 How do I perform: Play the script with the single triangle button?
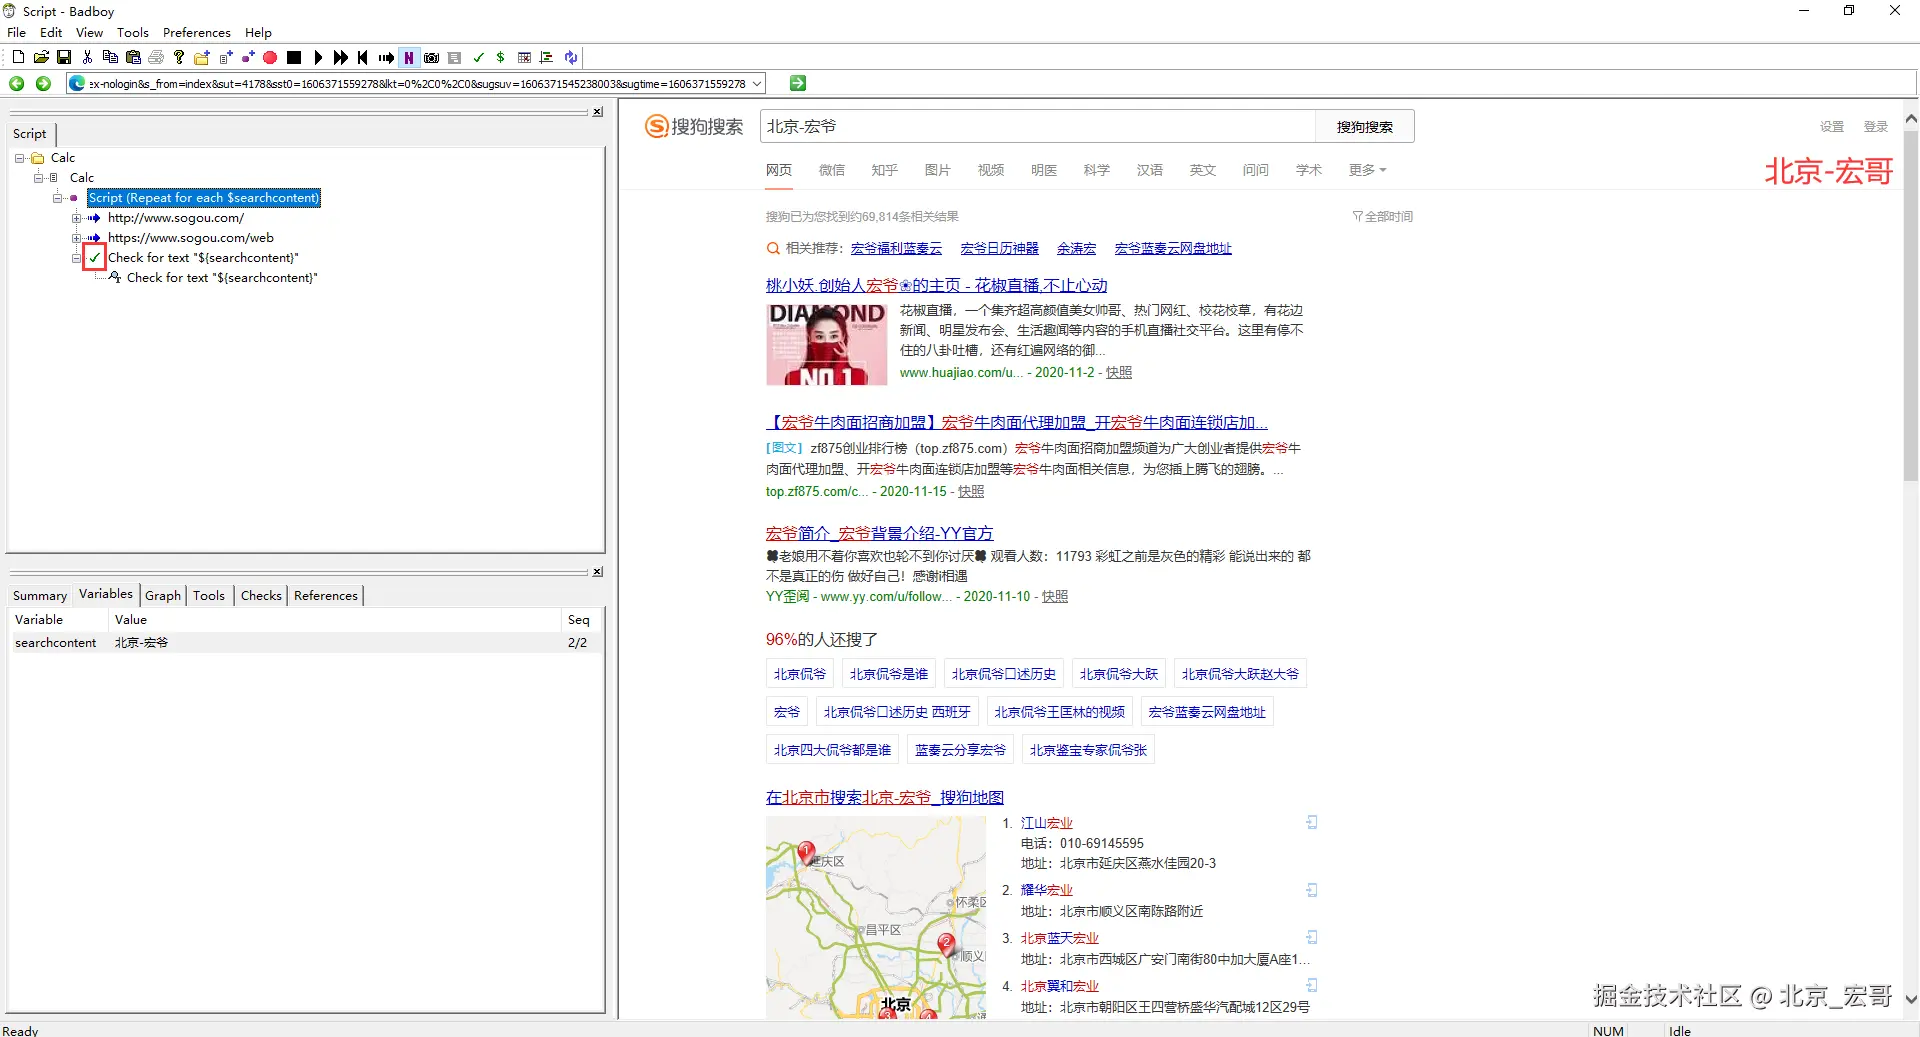coord(318,58)
